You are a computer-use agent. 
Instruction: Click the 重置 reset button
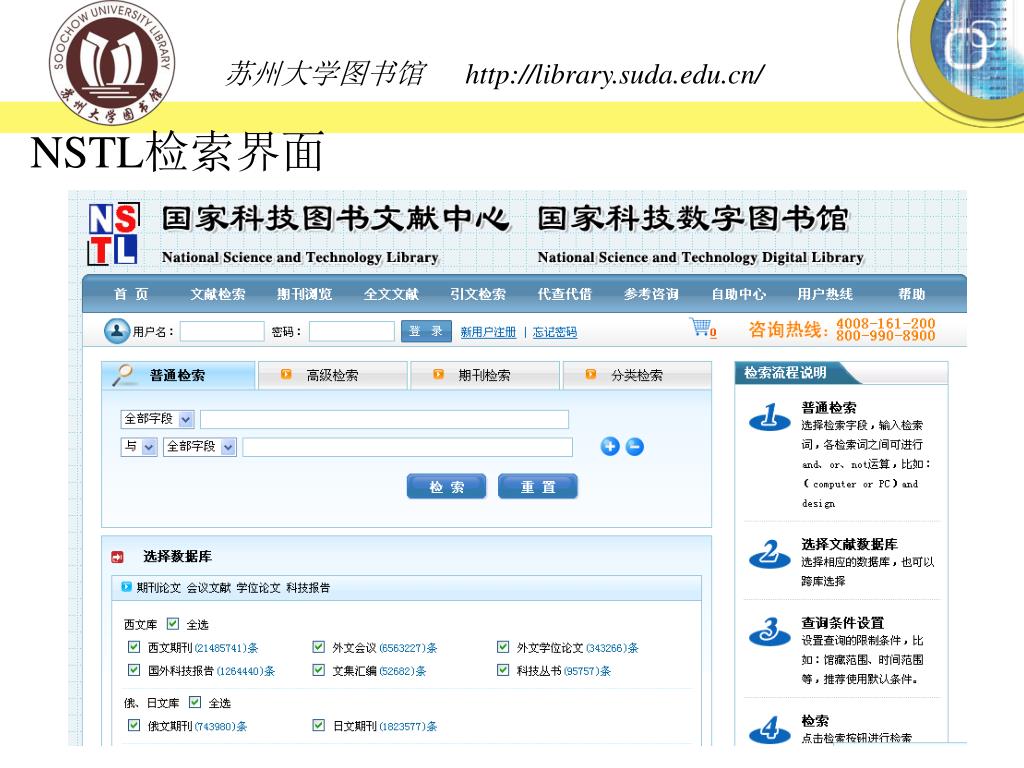(537, 487)
